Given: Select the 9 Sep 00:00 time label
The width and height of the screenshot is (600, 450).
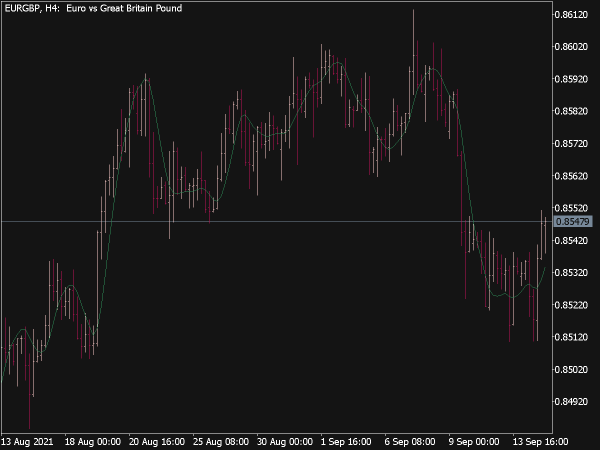Looking at the screenshot, I should (x=474, y=442).
